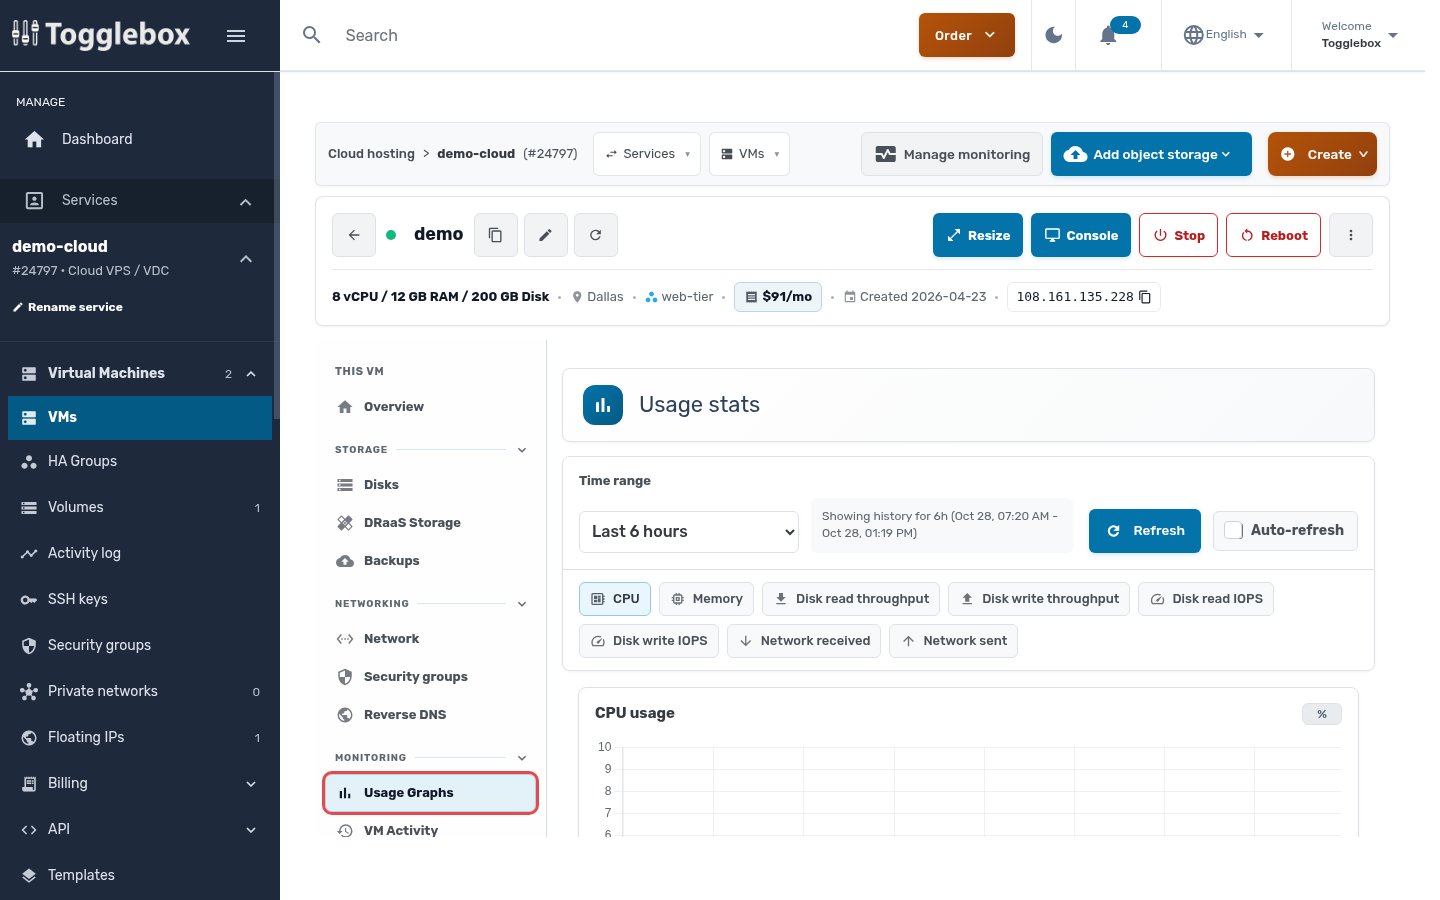Open Manage monitoring
The image size is (1440, 900).
coord(952,154)
